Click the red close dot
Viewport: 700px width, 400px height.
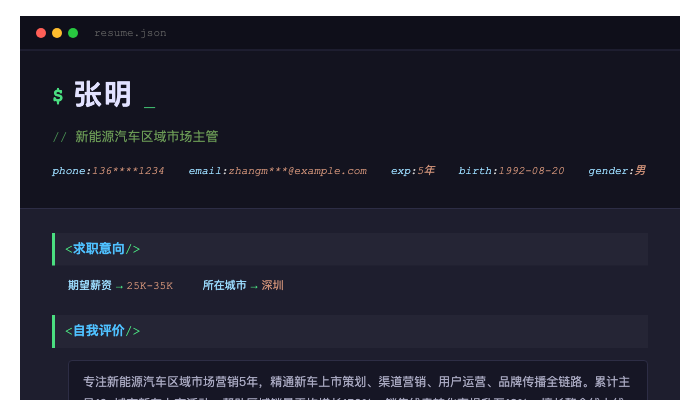(x=41, y=33)
